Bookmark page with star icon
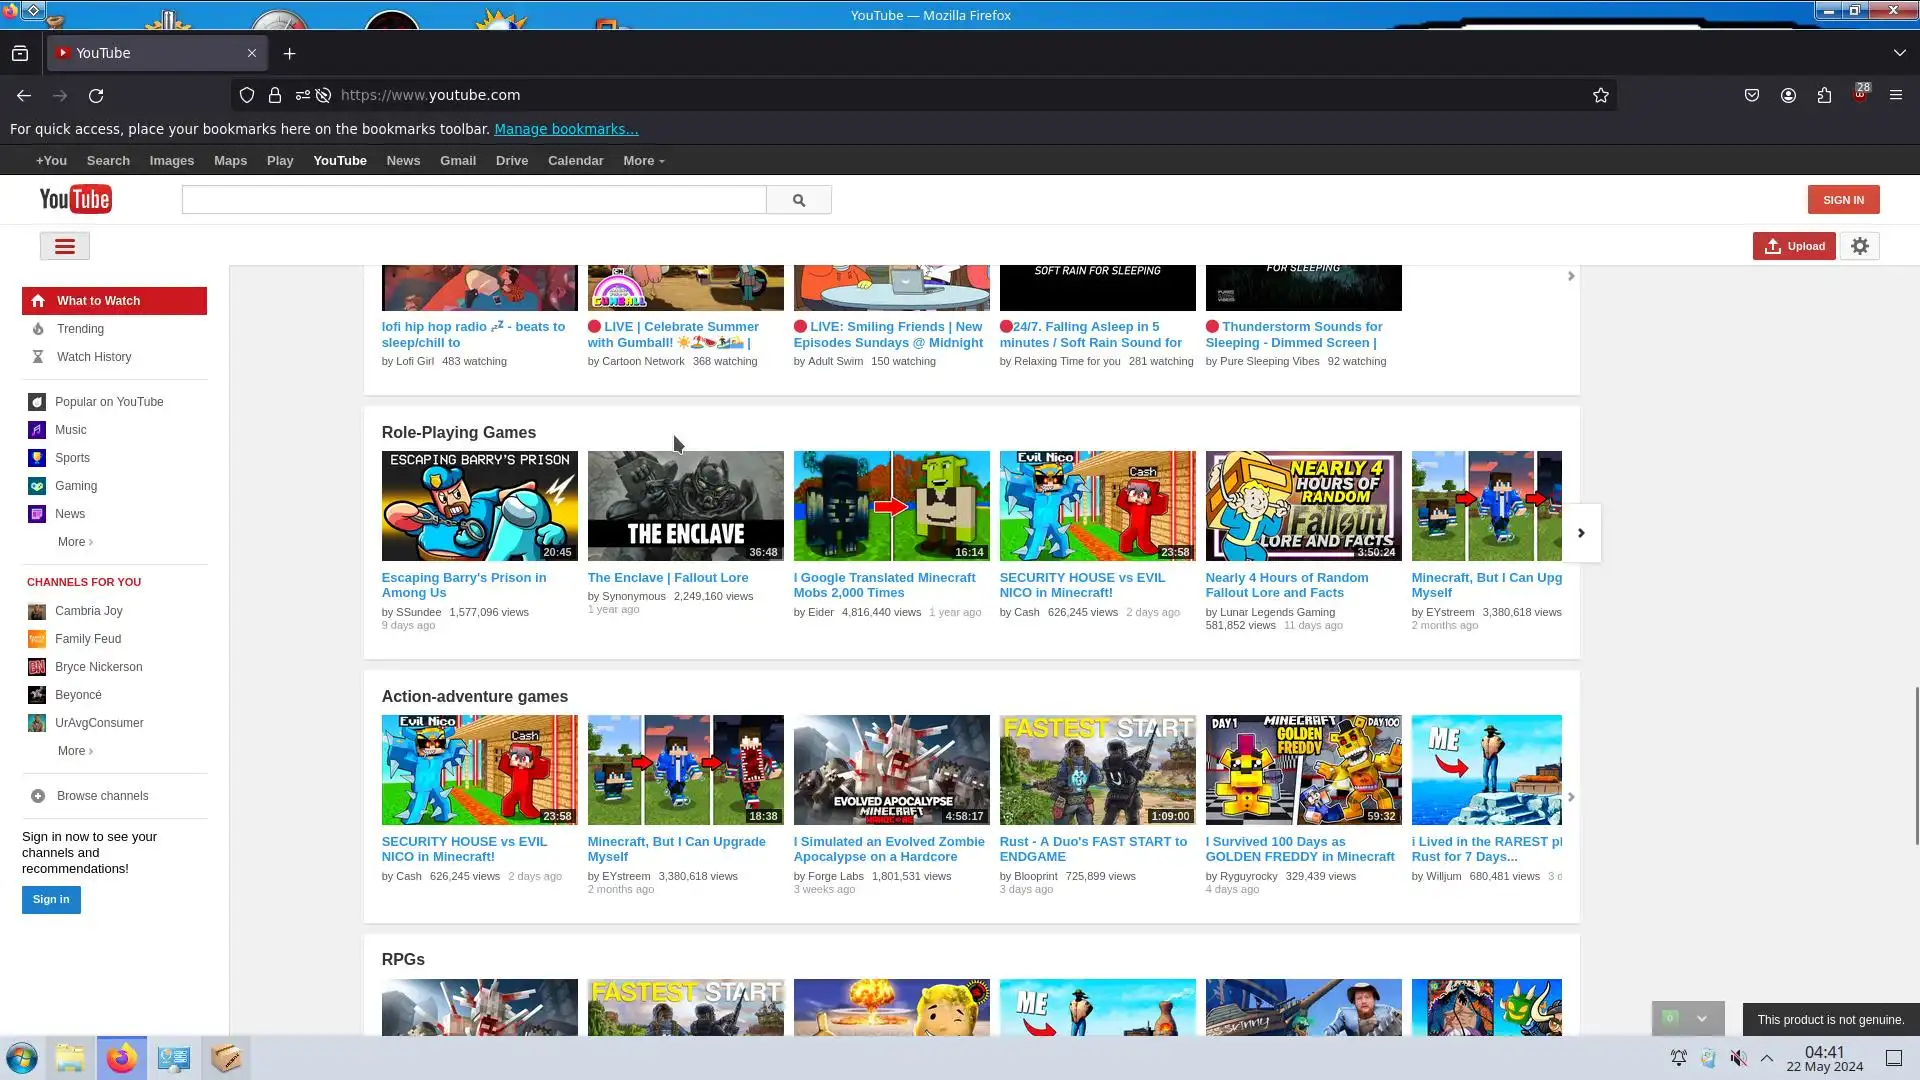Image resolution: width=1920 pixels, height=1080 pixels. click(x=1600, y=95)
